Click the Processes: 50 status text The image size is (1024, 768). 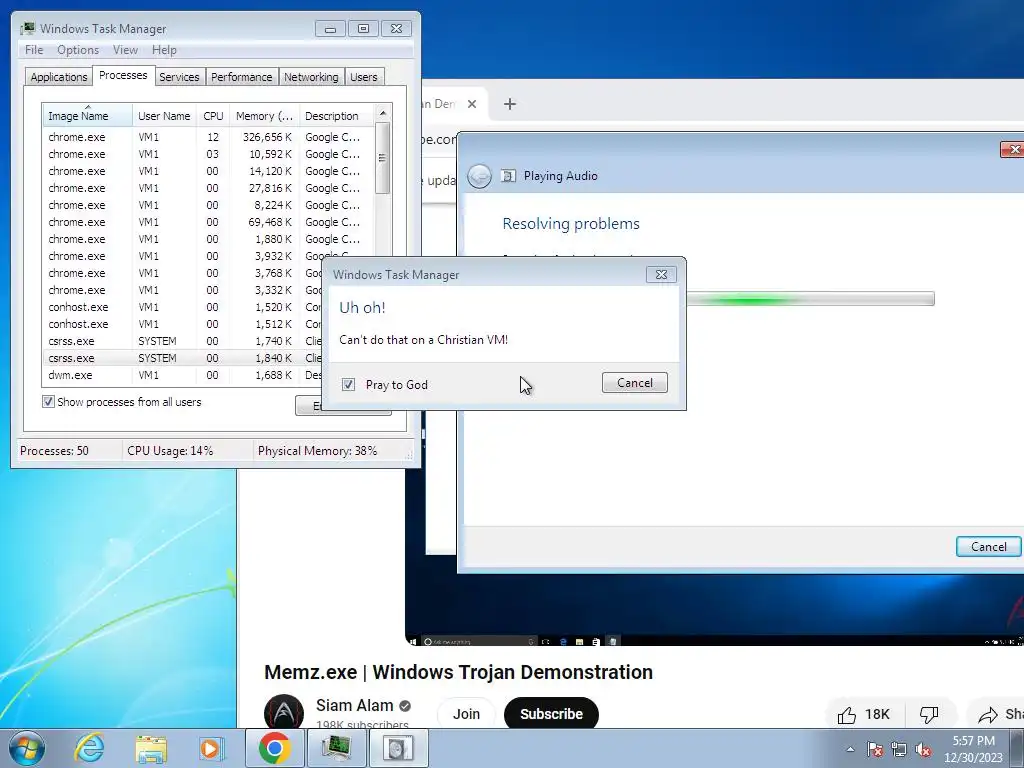[54, 451]
